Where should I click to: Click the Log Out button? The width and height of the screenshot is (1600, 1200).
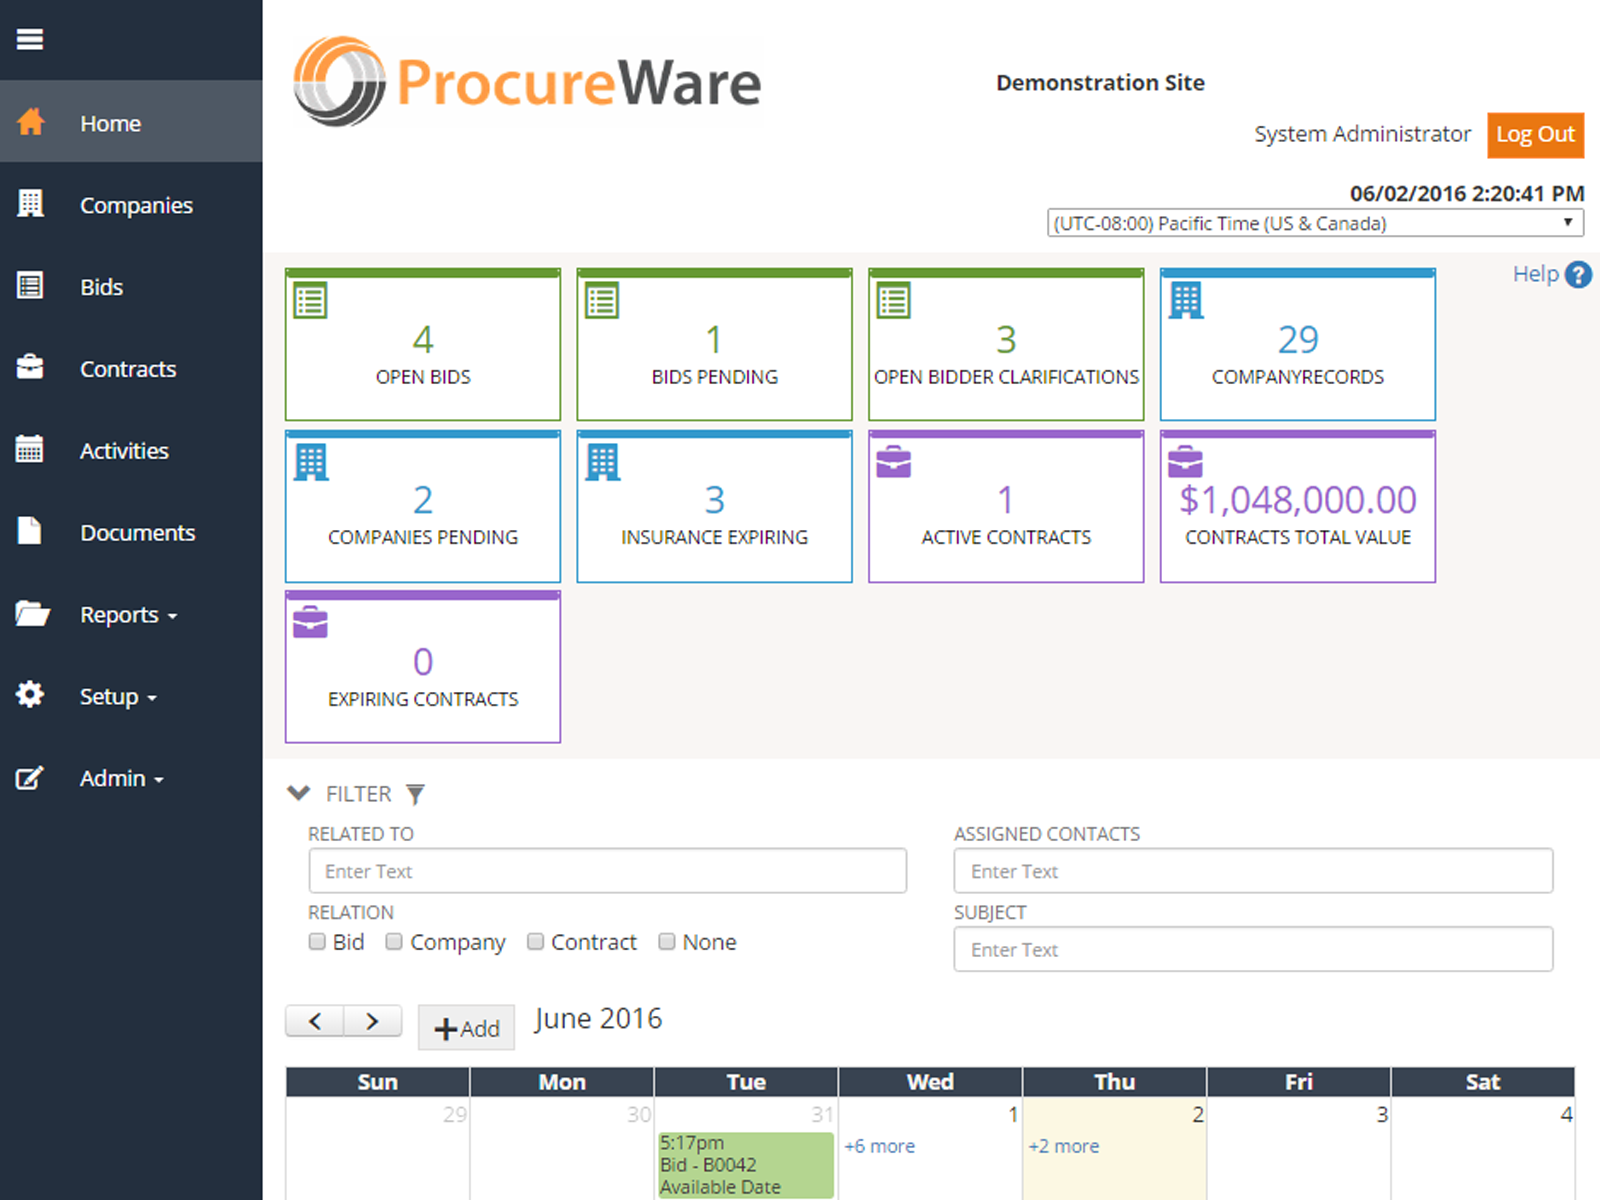1535,135
